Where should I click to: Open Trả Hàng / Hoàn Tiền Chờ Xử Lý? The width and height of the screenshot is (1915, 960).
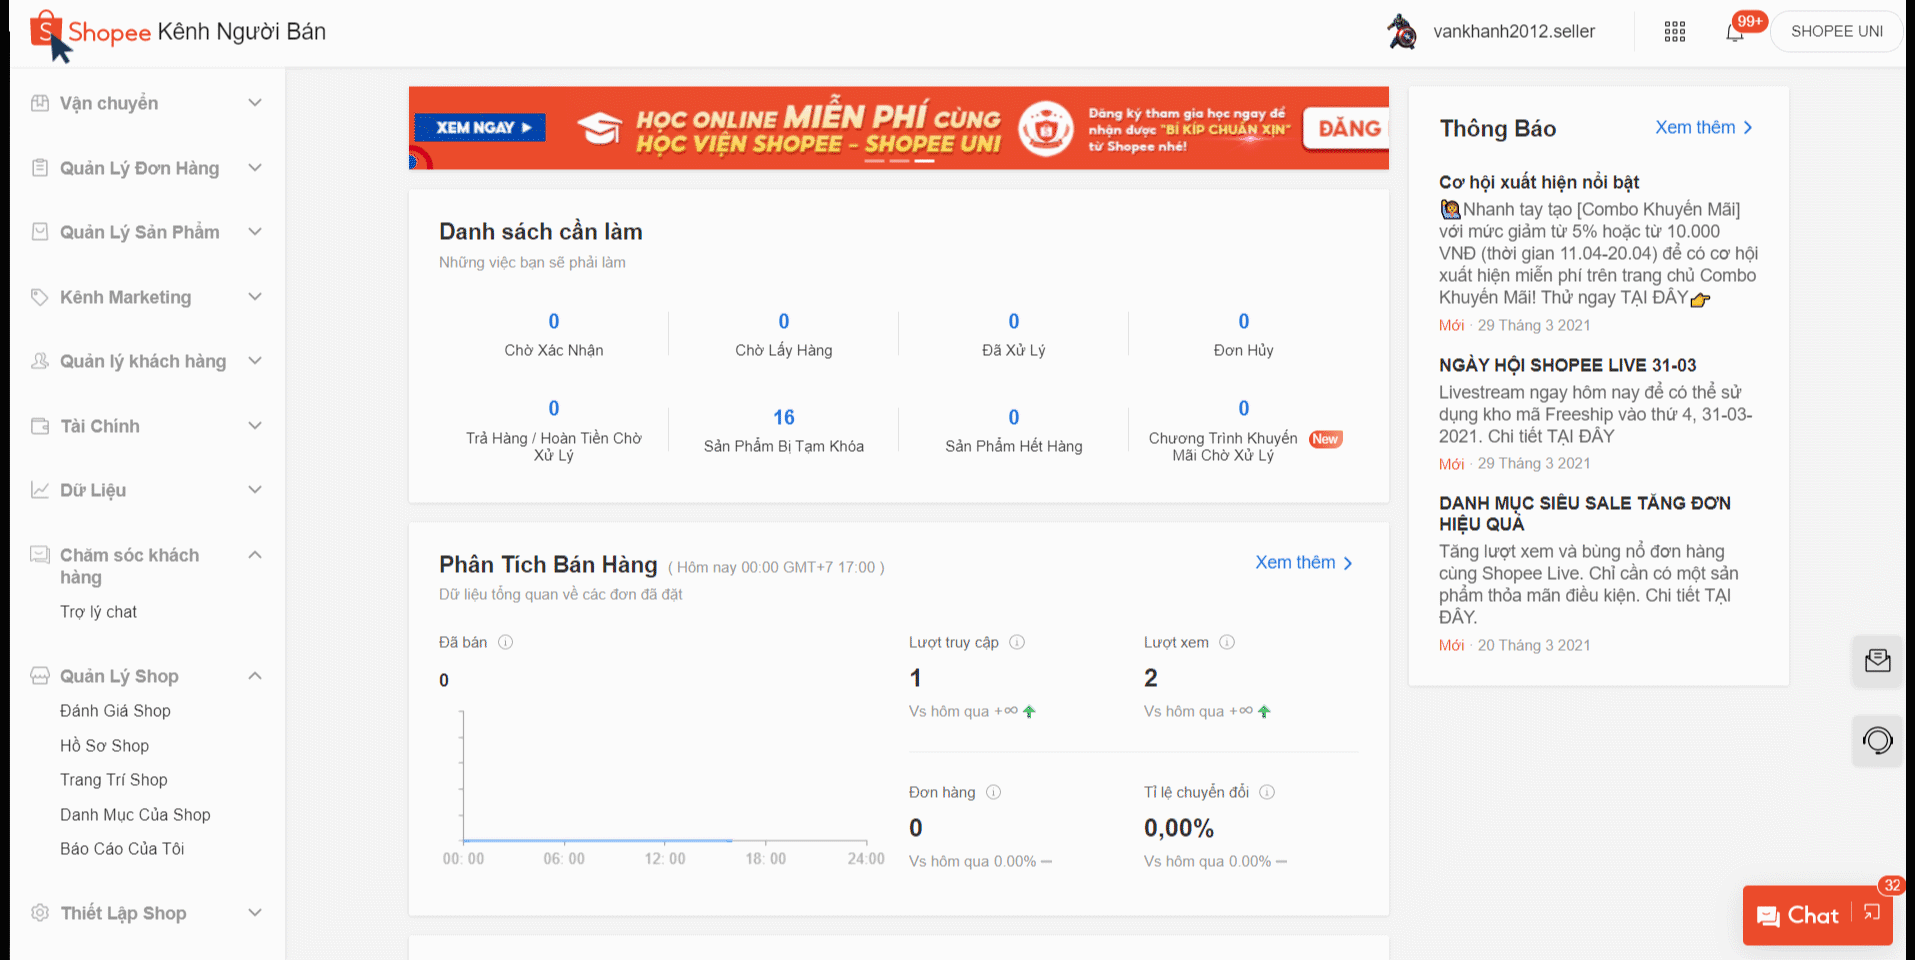click(x=554, y=431)
